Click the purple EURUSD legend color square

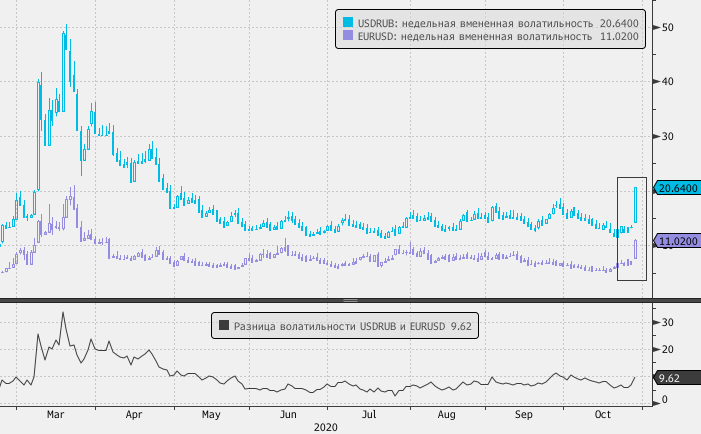[348, 36]
